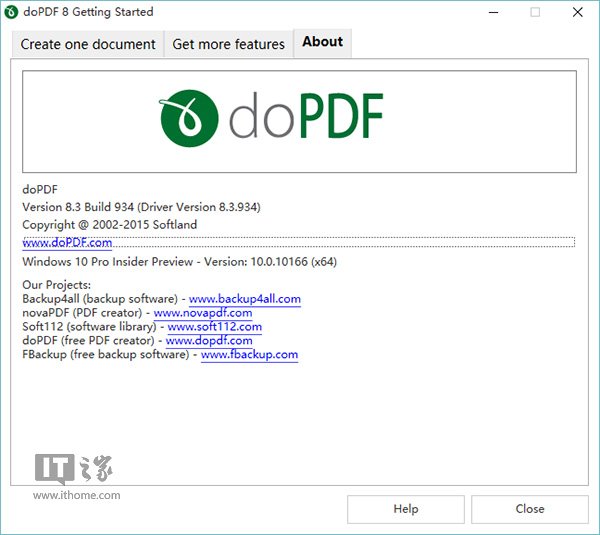This screenshot has height=535, width=600.
Task: Click 'Backup4all (backup software)' text
Action: click(x=100, y=299)
